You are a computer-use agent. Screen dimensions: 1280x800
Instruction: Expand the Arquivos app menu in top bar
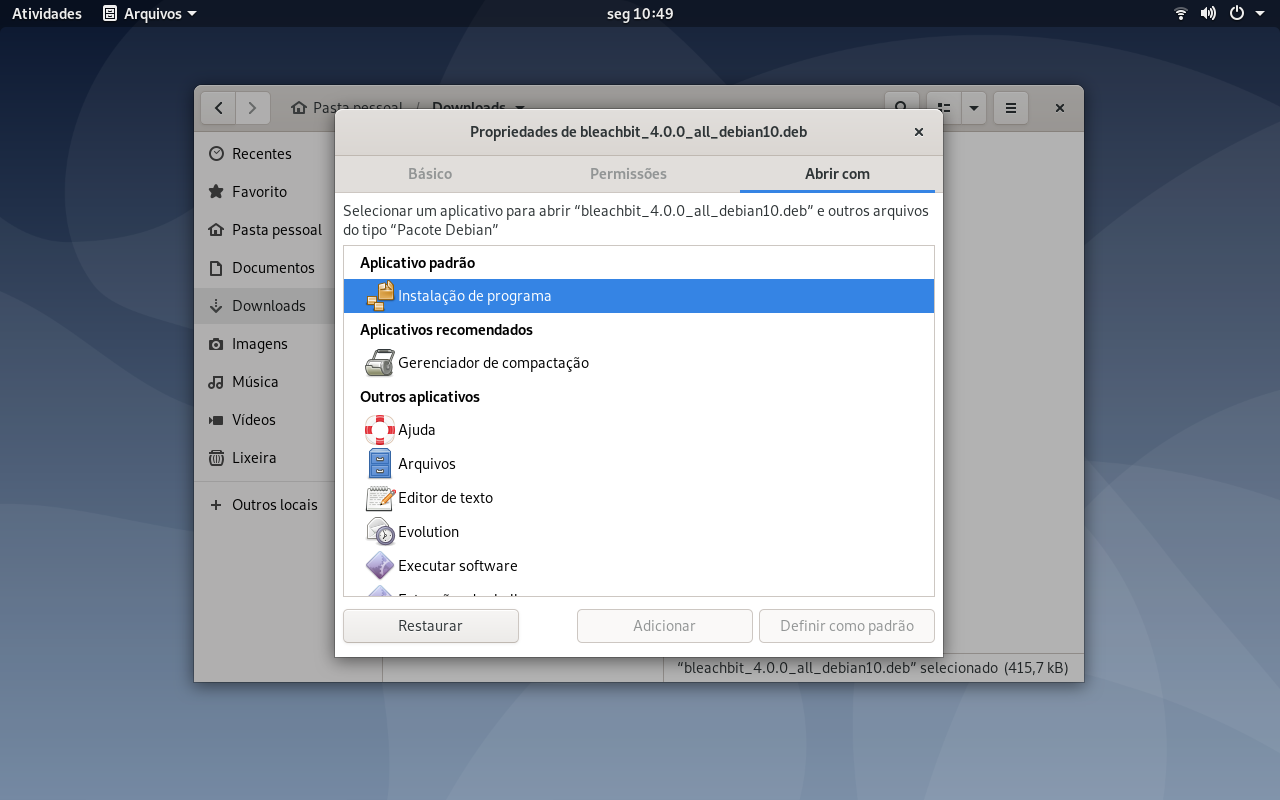(x=150, y=14)
